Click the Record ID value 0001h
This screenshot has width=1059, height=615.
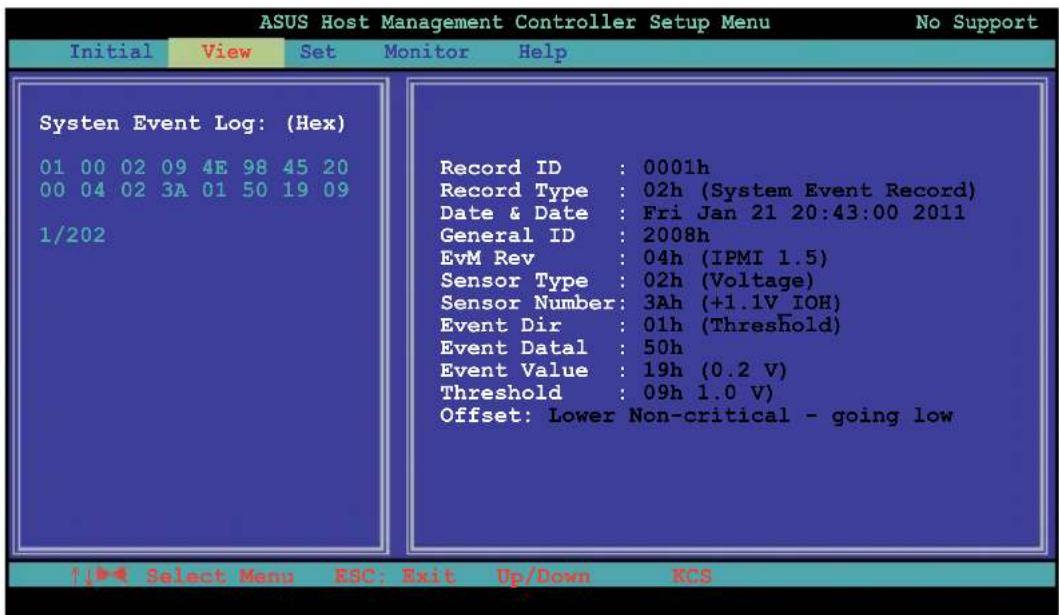coord(676,167)
